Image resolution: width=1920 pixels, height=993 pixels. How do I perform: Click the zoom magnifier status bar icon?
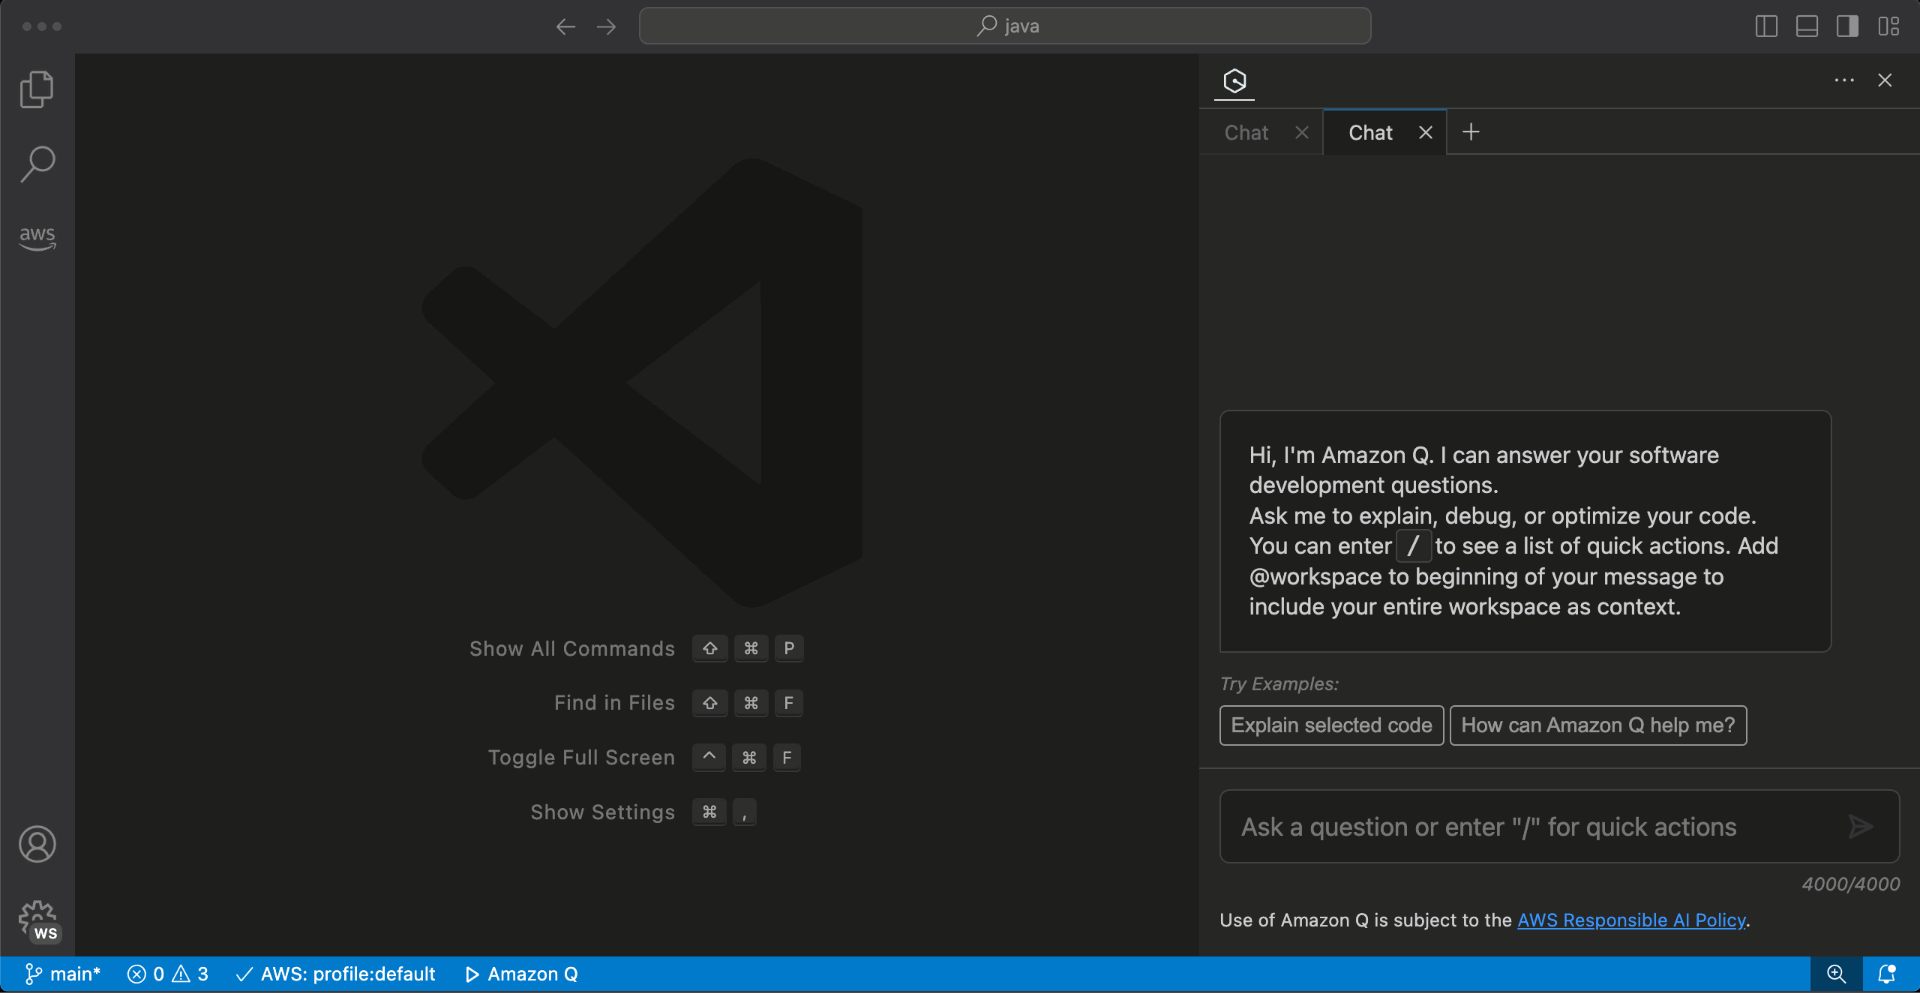[x=1836, y=974]
